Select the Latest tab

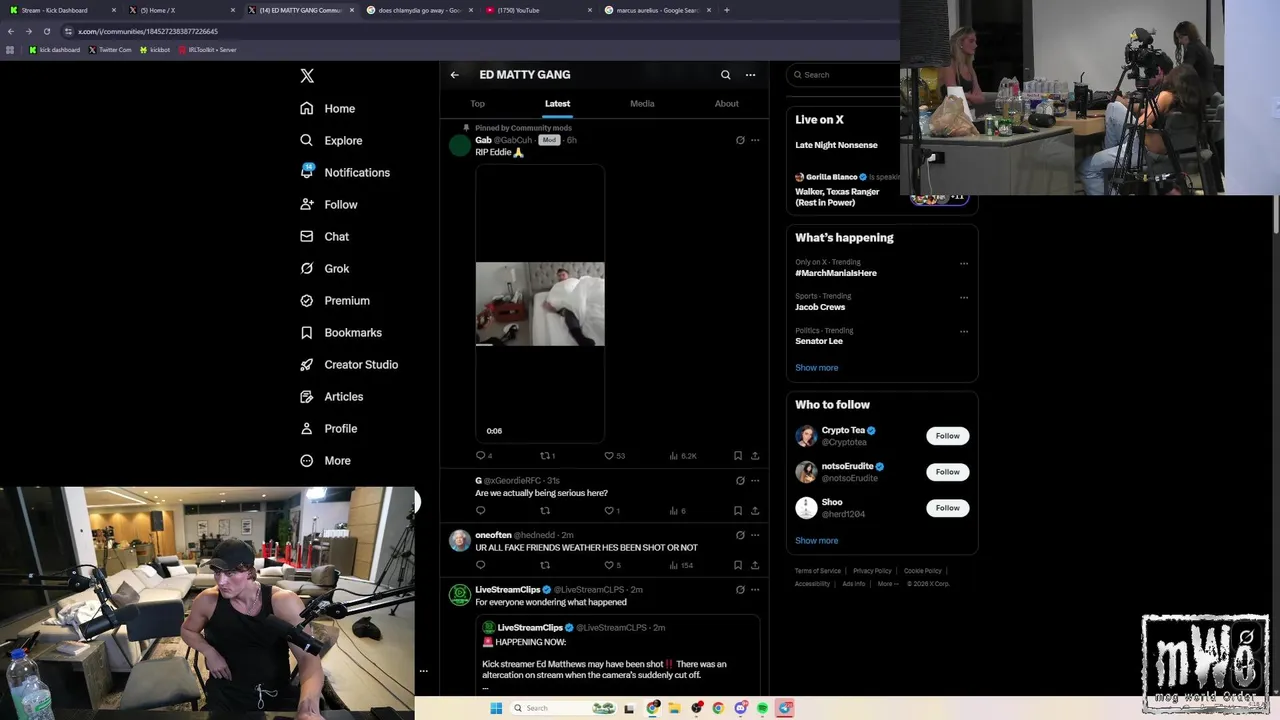coord(557,104)
